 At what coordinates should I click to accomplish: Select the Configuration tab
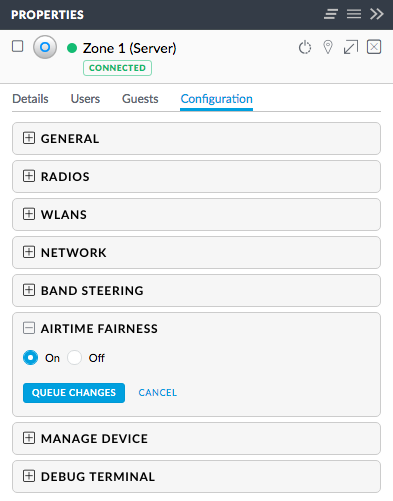[217, 99]
